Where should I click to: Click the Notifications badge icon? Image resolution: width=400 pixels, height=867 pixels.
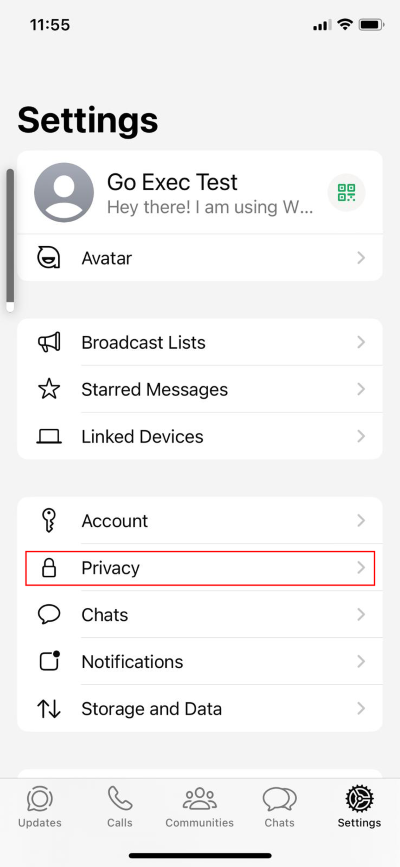tap(49, 661)
